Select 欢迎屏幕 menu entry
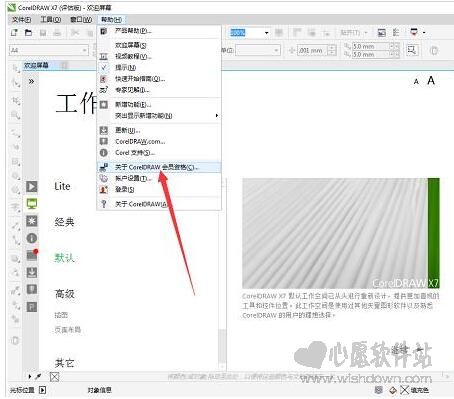 click(x=159, y=45)
